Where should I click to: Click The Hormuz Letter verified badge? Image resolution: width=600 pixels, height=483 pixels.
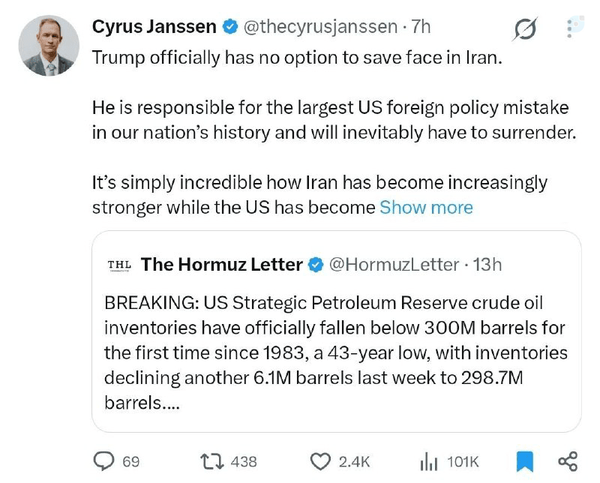(316, 265)
